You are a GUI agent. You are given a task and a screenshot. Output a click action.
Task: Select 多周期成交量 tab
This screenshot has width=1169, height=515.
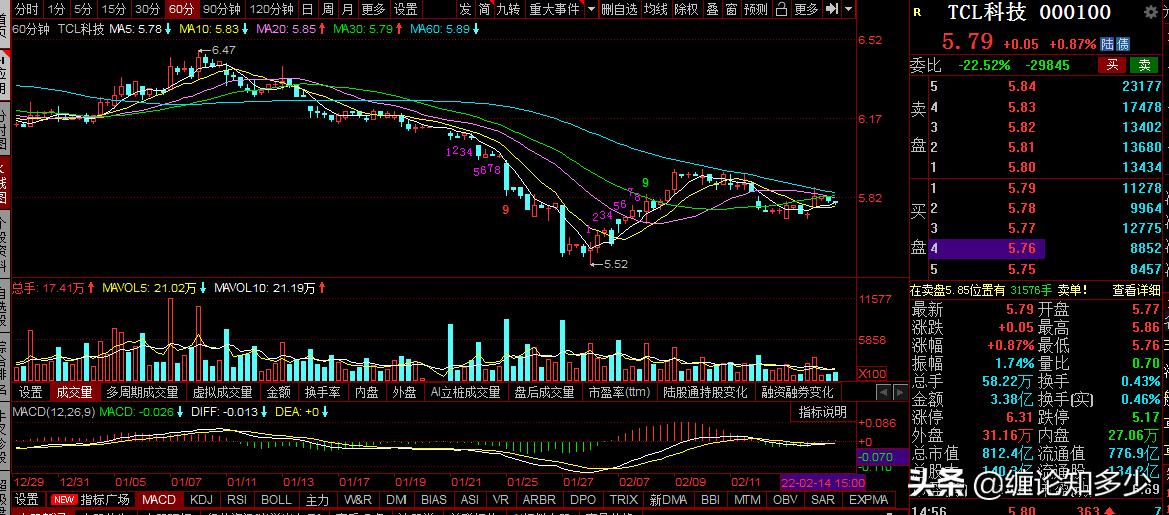142,392
